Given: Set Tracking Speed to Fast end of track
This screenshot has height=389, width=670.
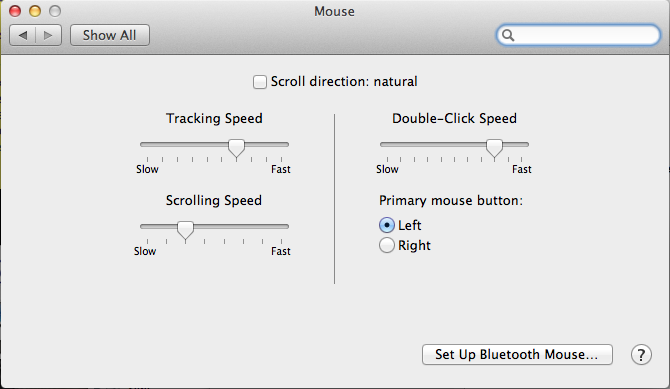Looking at the screenshot, I should 281,144.
